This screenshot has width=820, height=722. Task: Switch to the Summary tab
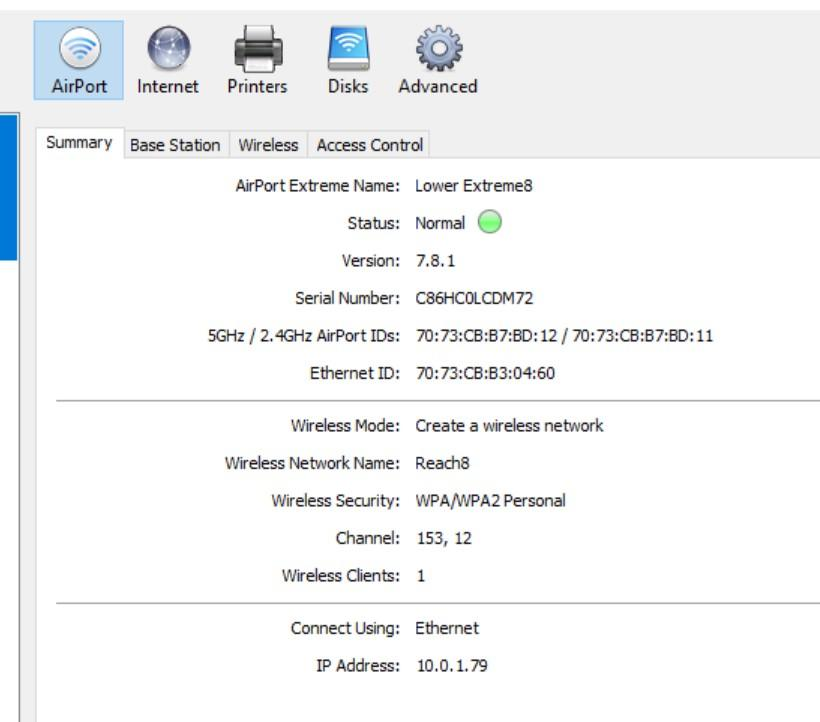[79, 143]
